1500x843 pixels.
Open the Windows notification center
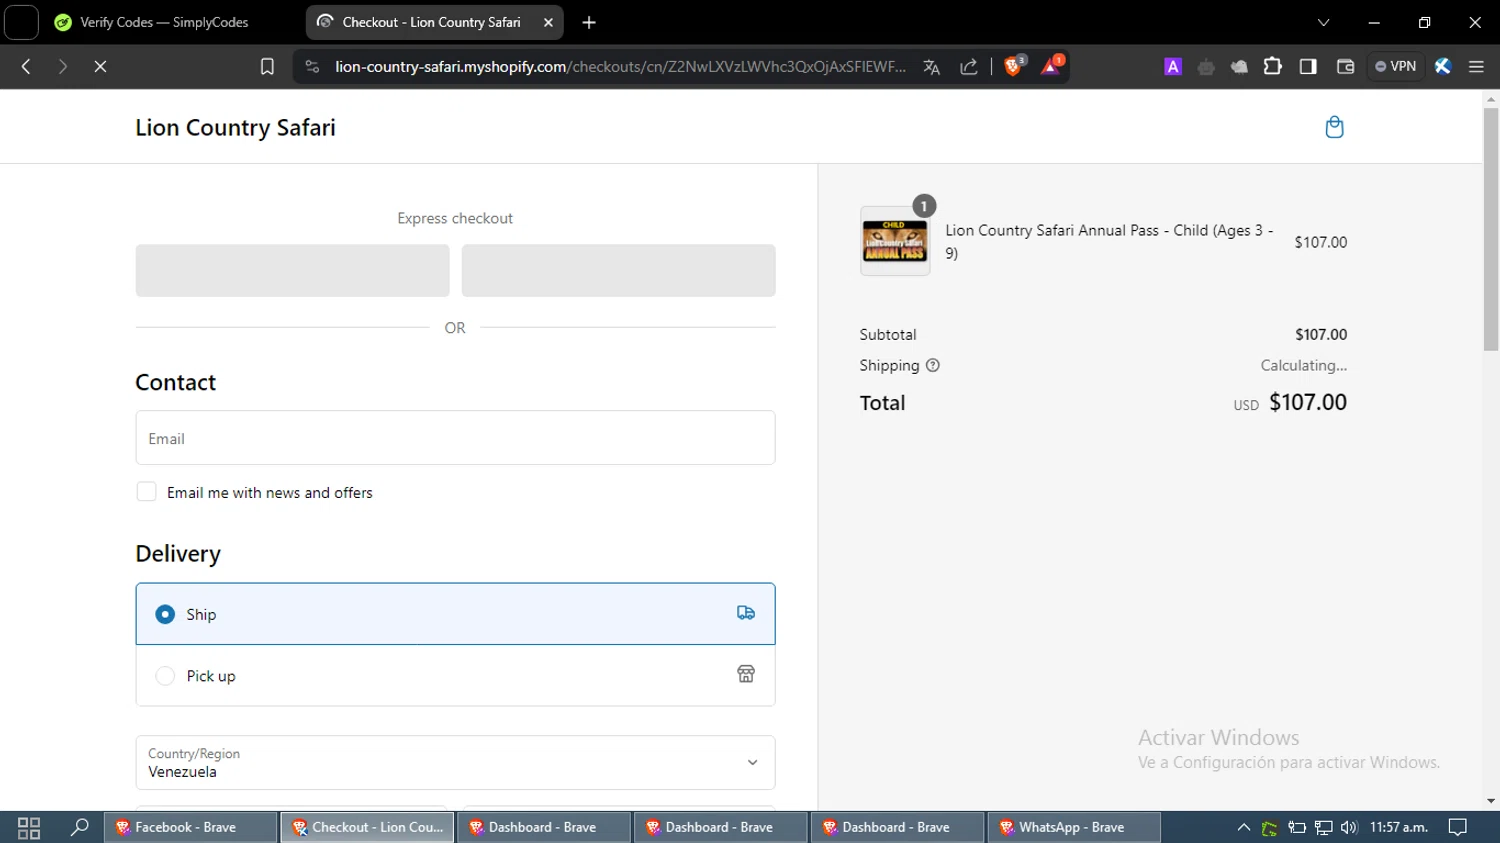[1458, 828]
